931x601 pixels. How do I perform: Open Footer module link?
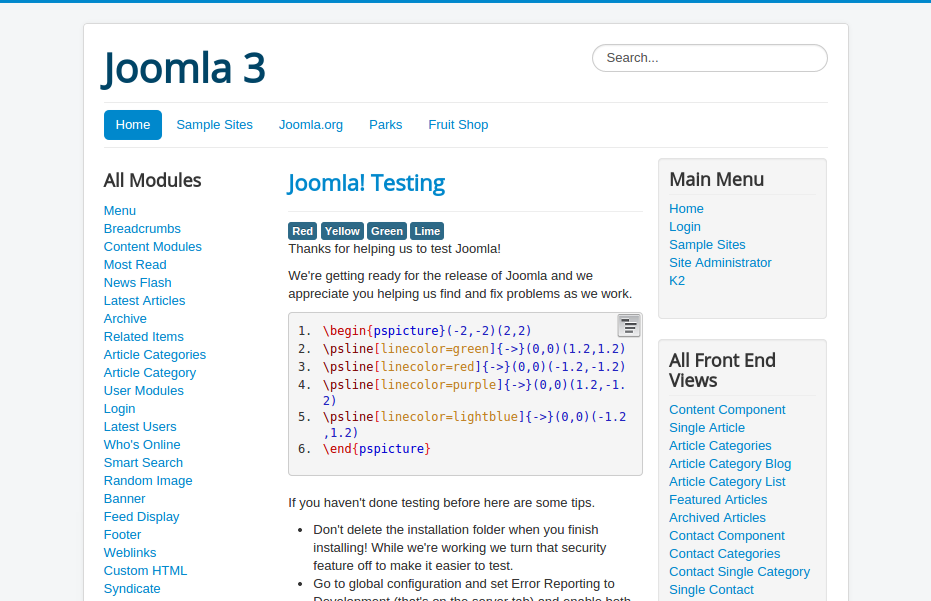(122, 535)
